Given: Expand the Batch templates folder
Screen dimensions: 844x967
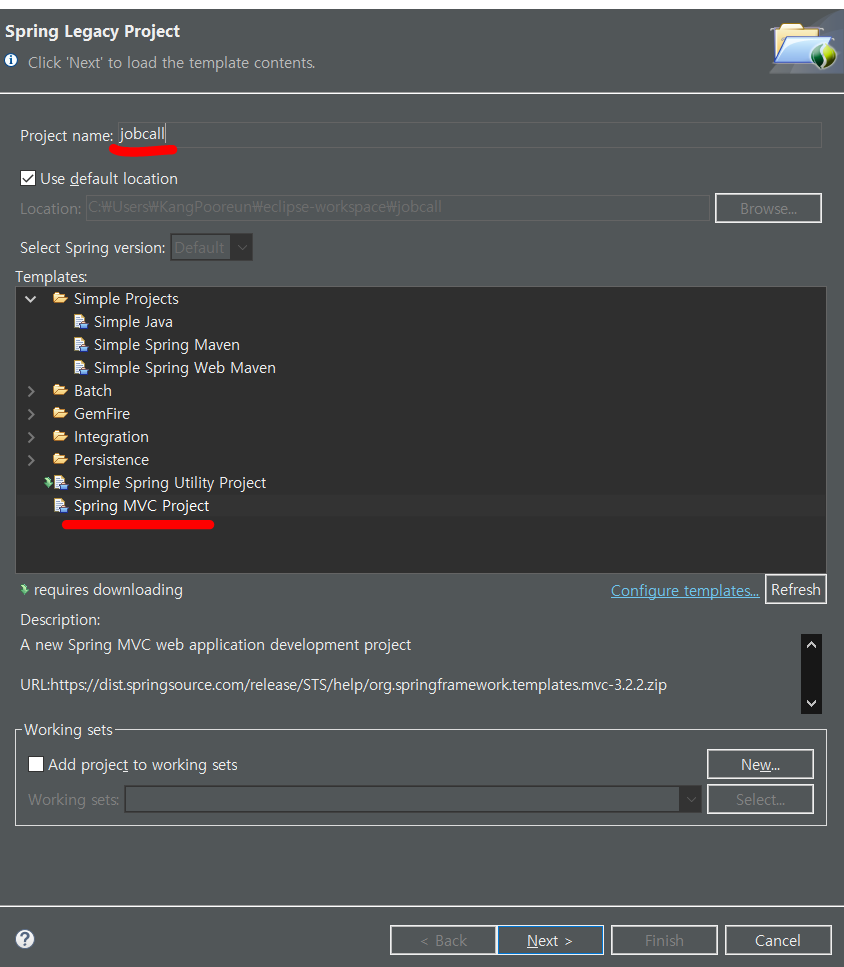Looking at the screenshot, I should tap(31, 391).
